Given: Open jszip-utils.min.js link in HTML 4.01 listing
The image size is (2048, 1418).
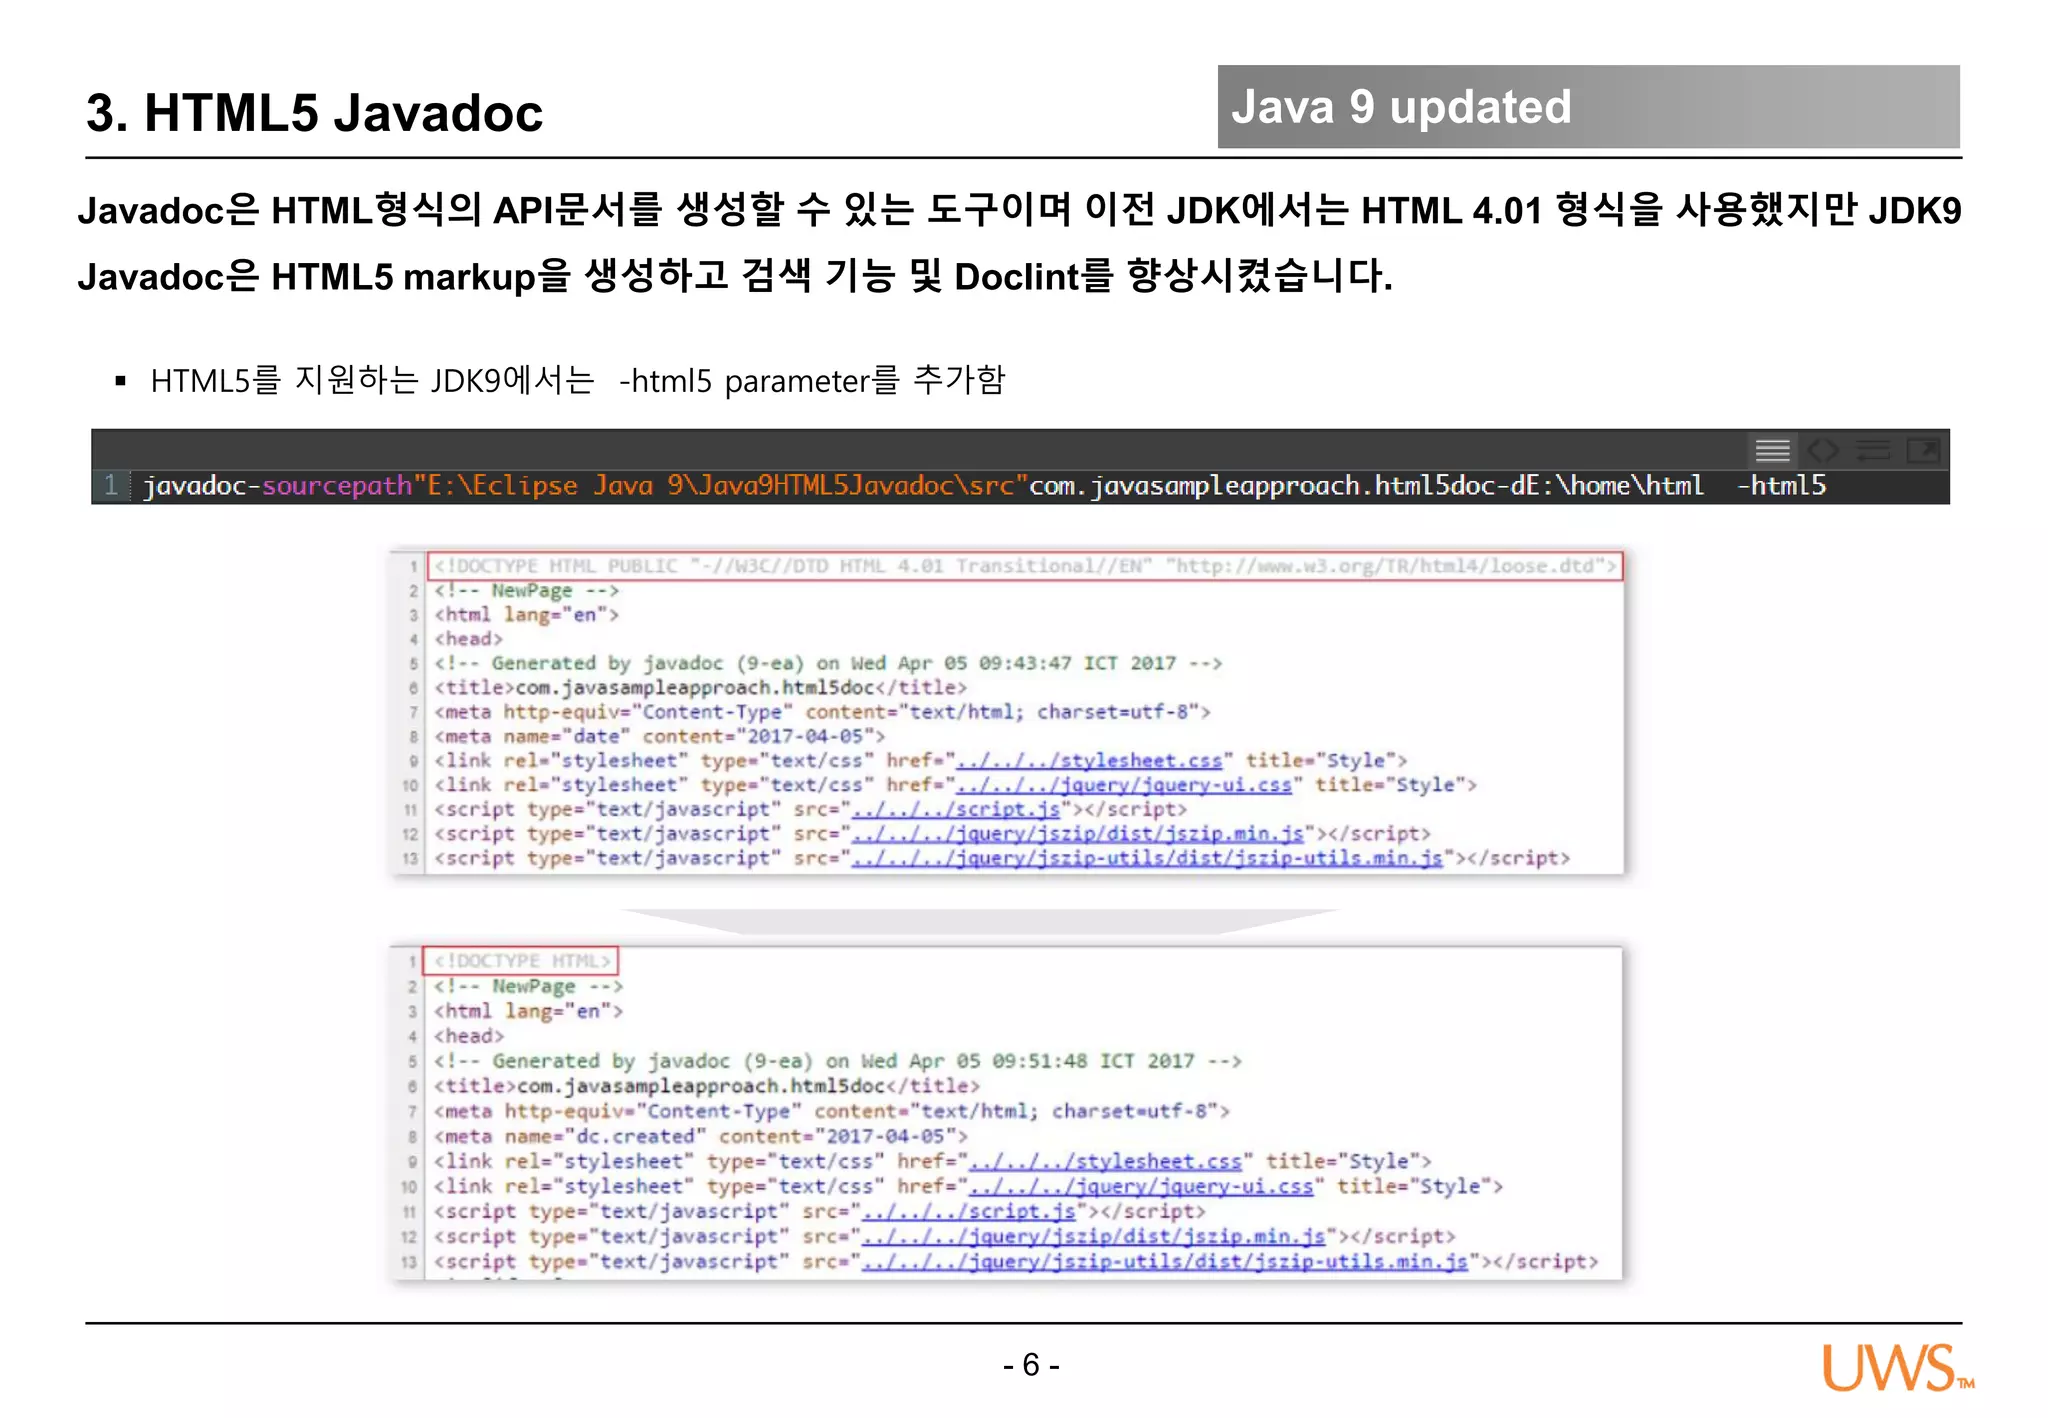Looking at the screenshot, I should pyautogui.click(x=1147, y=858).
